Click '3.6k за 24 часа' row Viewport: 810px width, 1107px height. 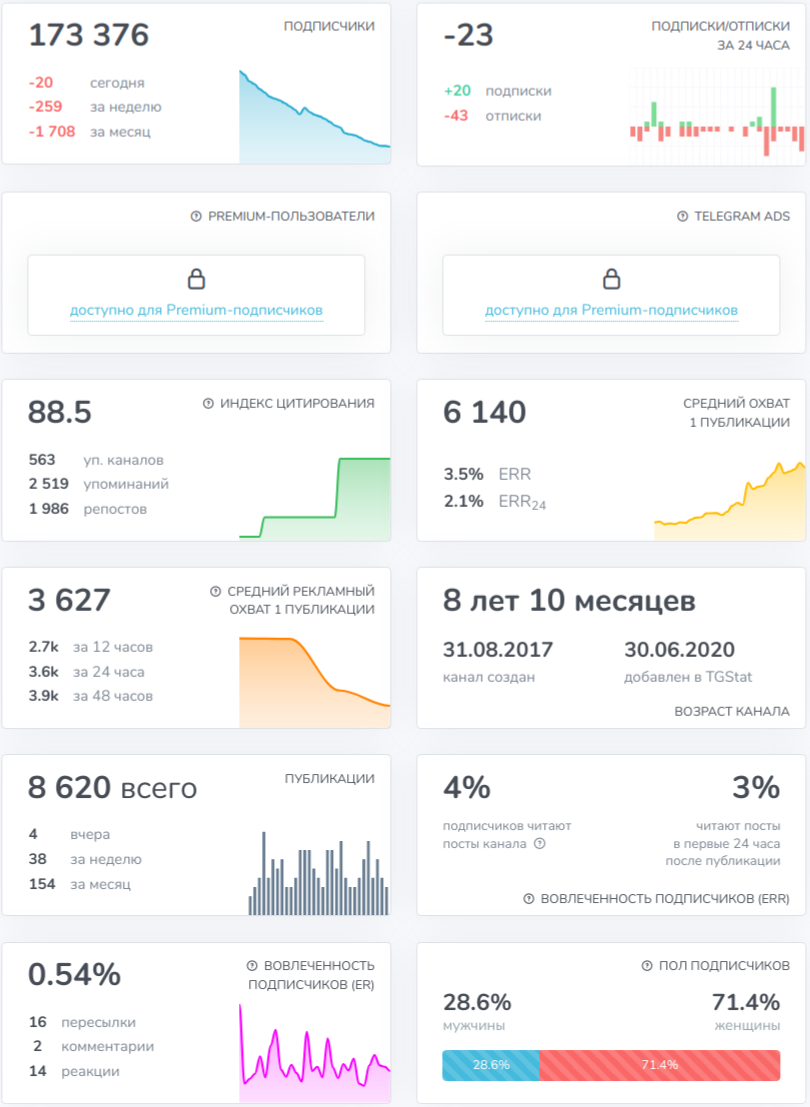pyautogui.click(x=86, y=671)
